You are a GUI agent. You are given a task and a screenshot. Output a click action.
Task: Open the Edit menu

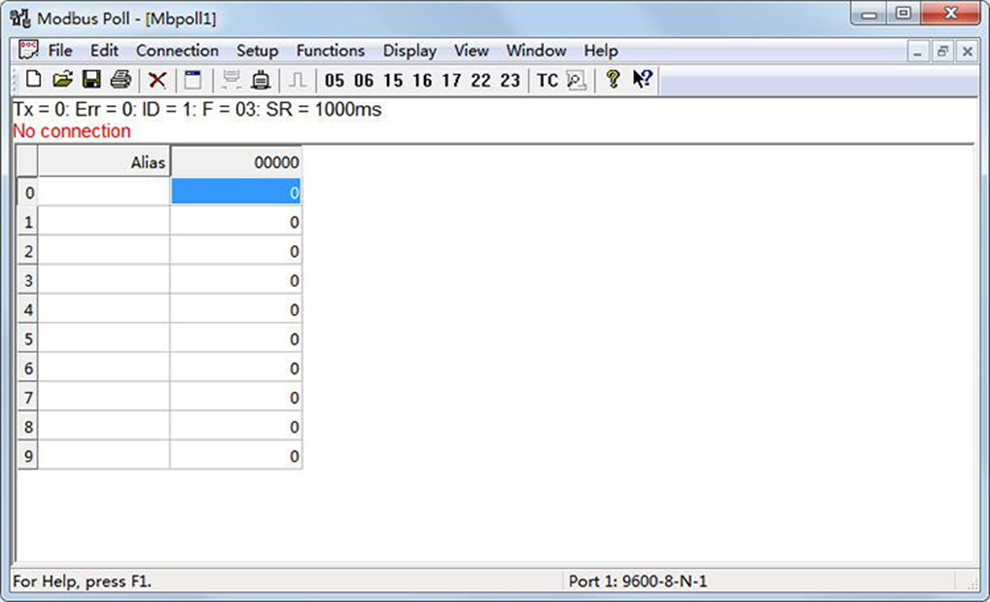[104, 51]
